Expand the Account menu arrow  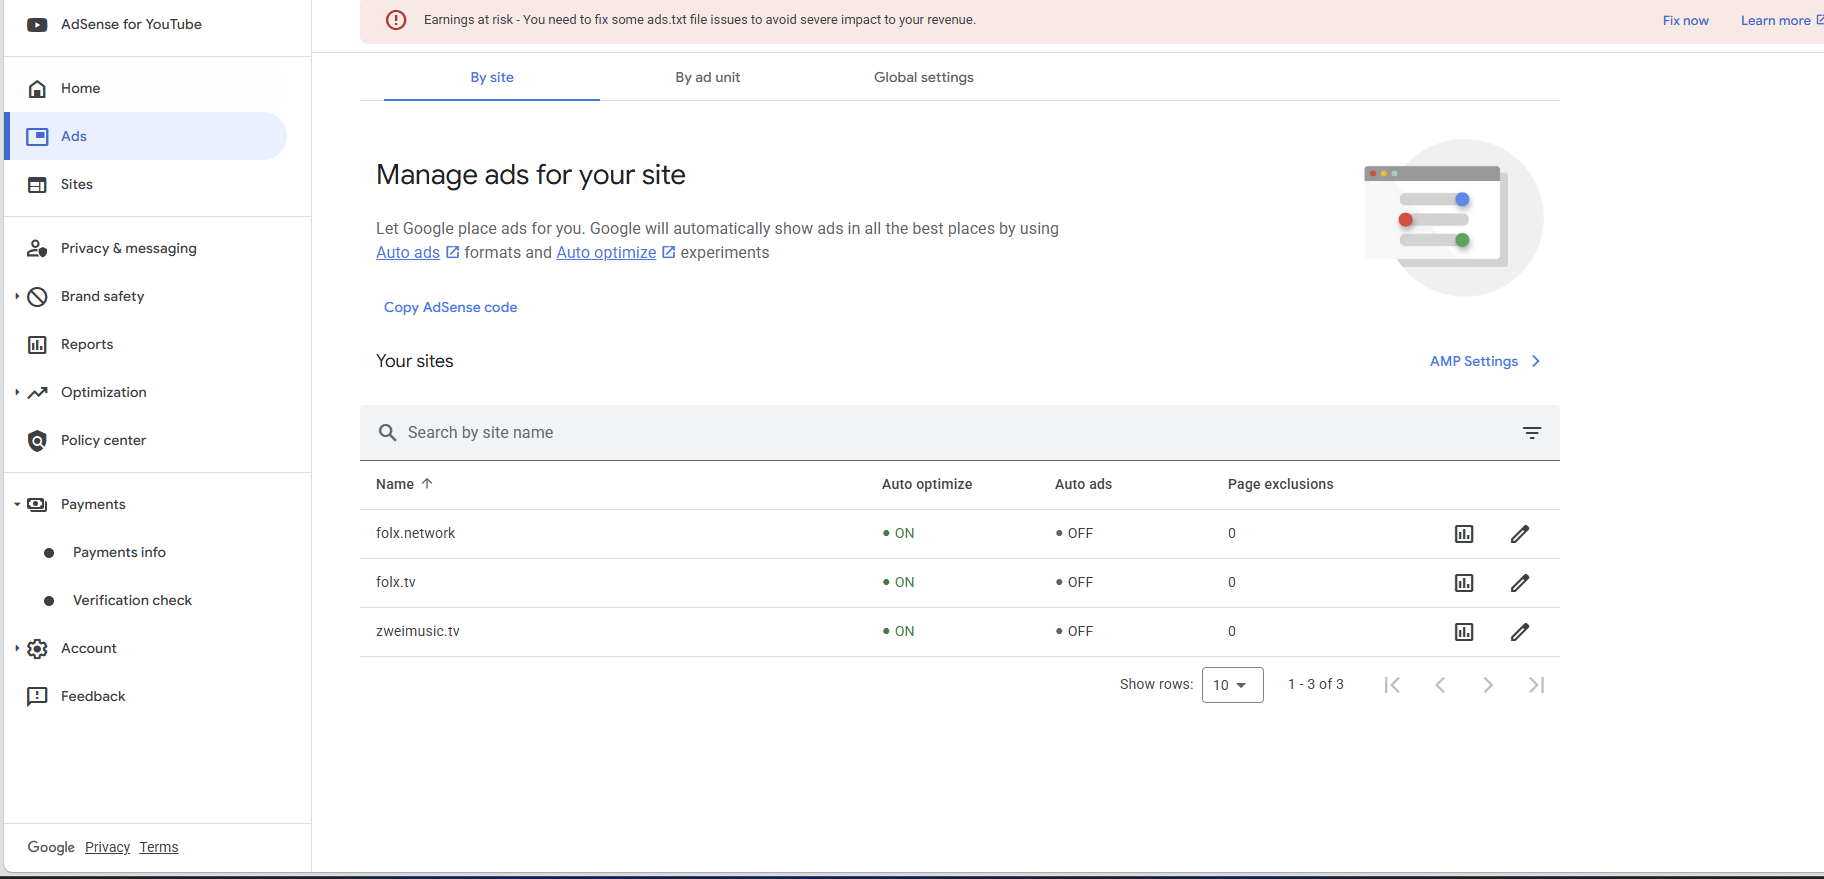(x=17, y=649)
